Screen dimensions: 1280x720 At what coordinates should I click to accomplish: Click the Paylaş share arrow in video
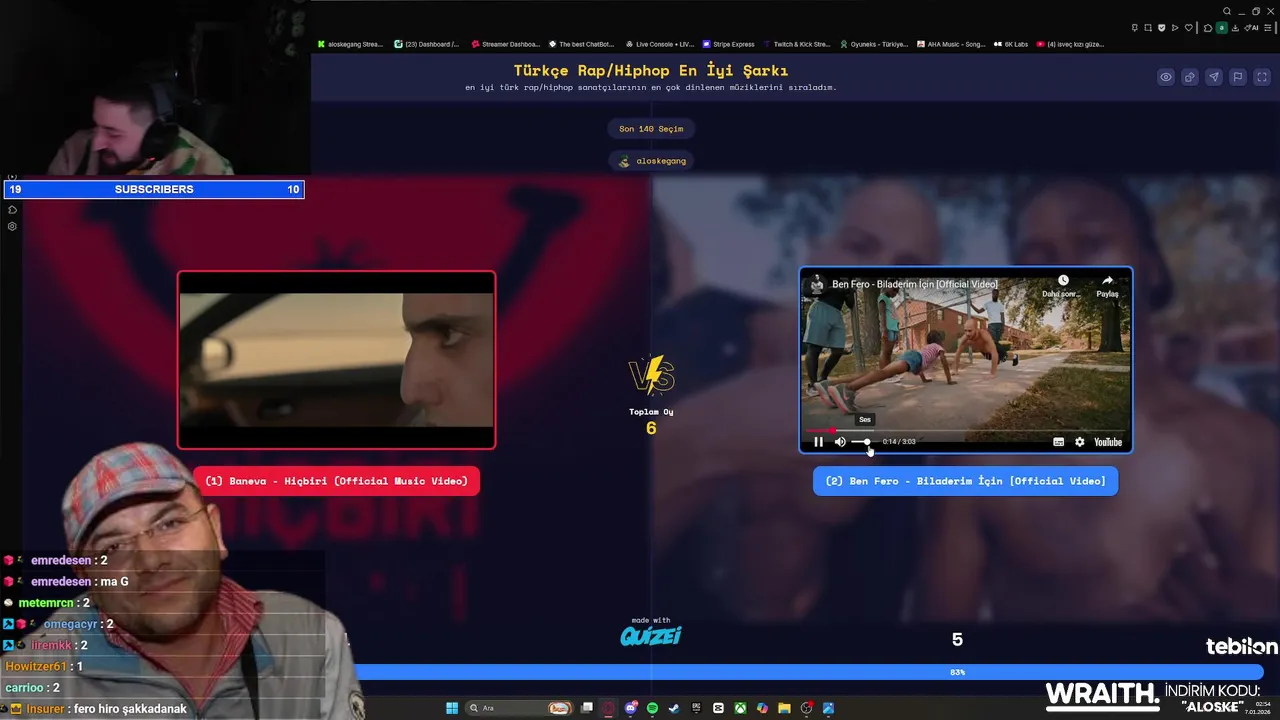(1107, 286)
